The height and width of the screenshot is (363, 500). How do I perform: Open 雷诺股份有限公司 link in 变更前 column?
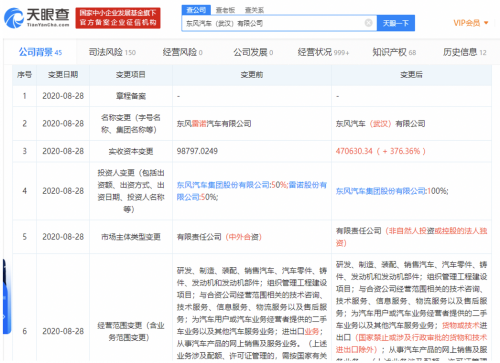(252, 191)
